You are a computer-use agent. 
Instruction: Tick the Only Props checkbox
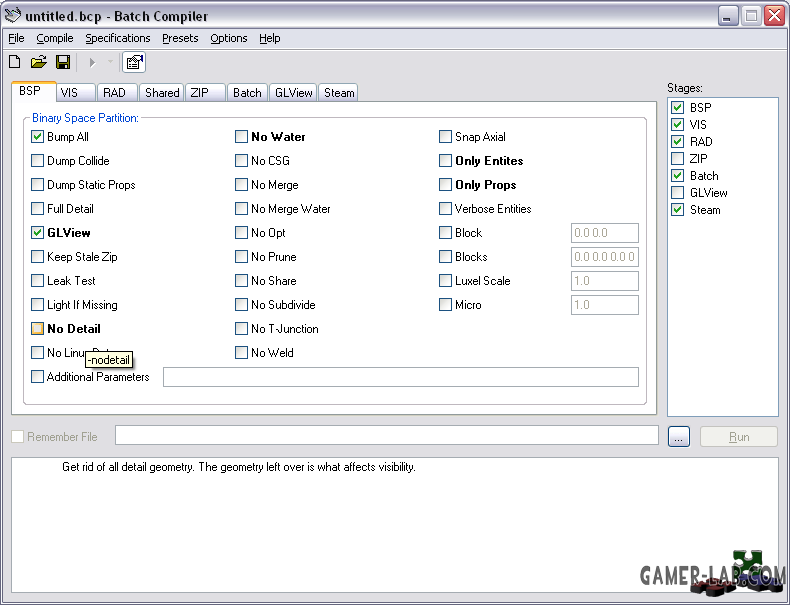[x=445, y=185]
